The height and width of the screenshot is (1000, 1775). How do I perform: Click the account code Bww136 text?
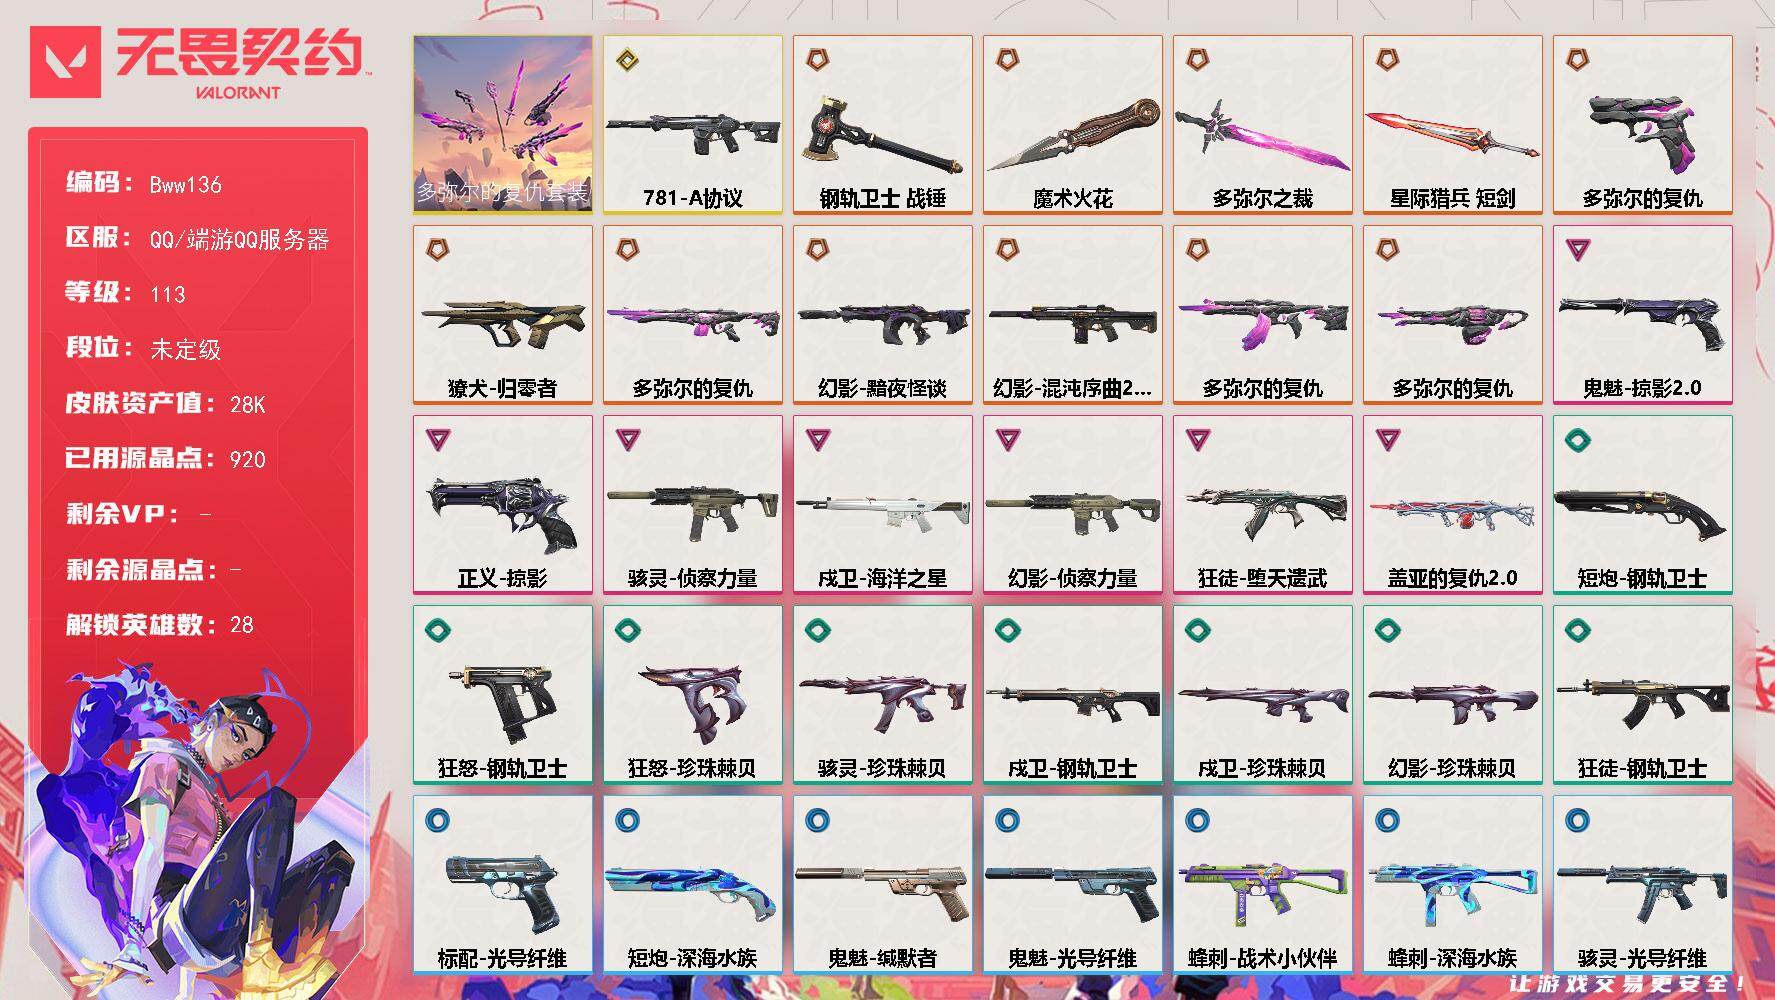tap(186, 185)
